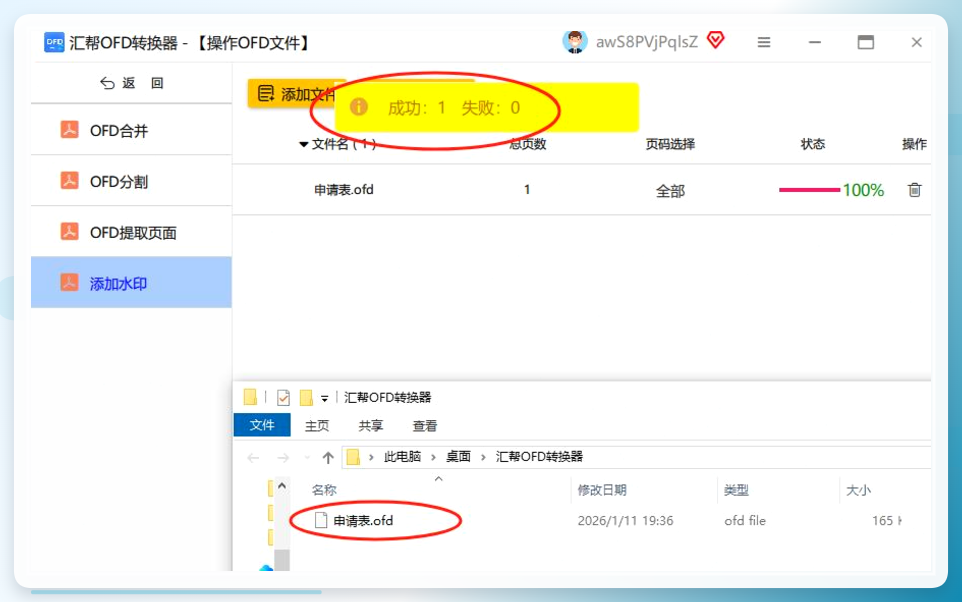Click the Explorer nav pane scroll up arrow
Viewport: 962px width, 602px height.
[282, 486]
